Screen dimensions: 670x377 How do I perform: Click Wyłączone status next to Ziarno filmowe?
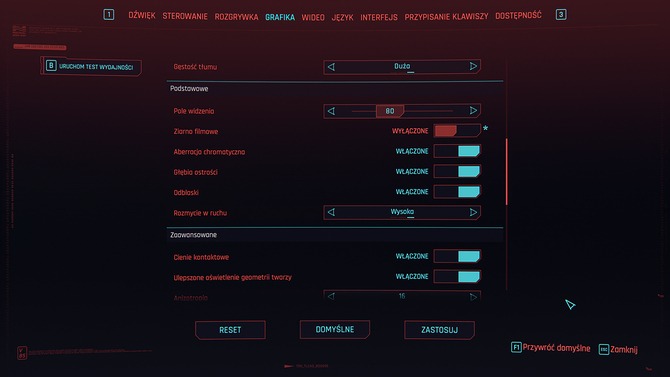(410, 131)
